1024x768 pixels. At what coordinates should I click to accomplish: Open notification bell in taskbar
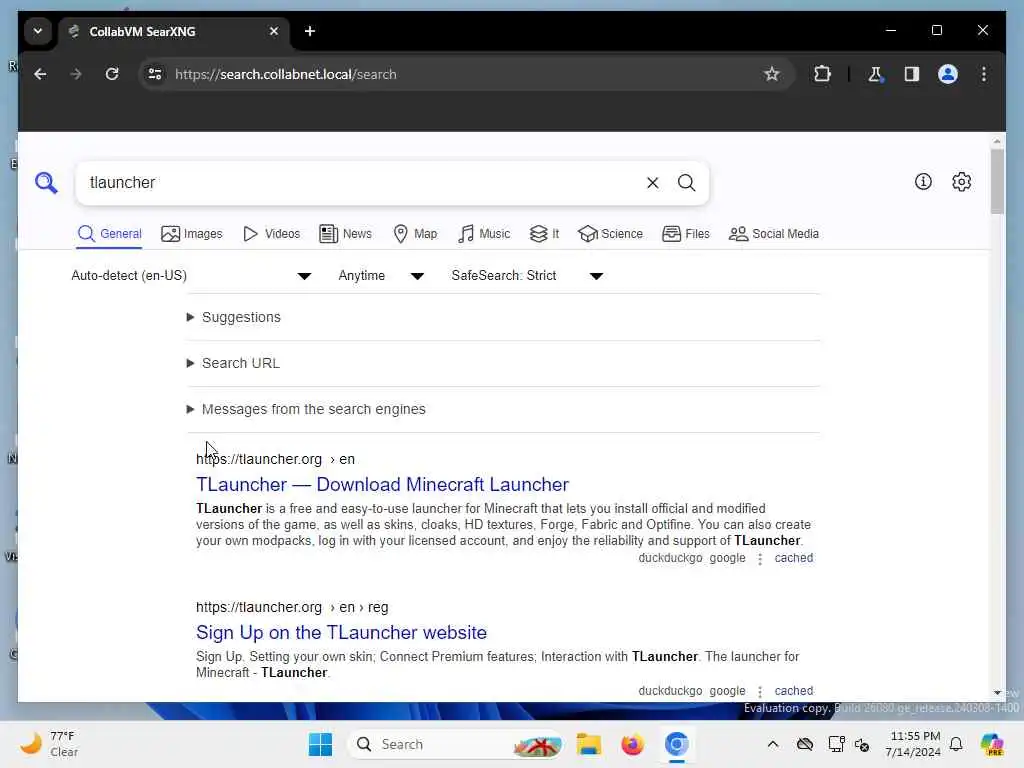pos(956,744)
